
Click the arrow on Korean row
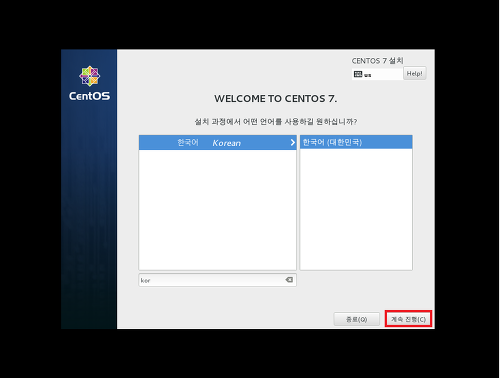point(292,143)
